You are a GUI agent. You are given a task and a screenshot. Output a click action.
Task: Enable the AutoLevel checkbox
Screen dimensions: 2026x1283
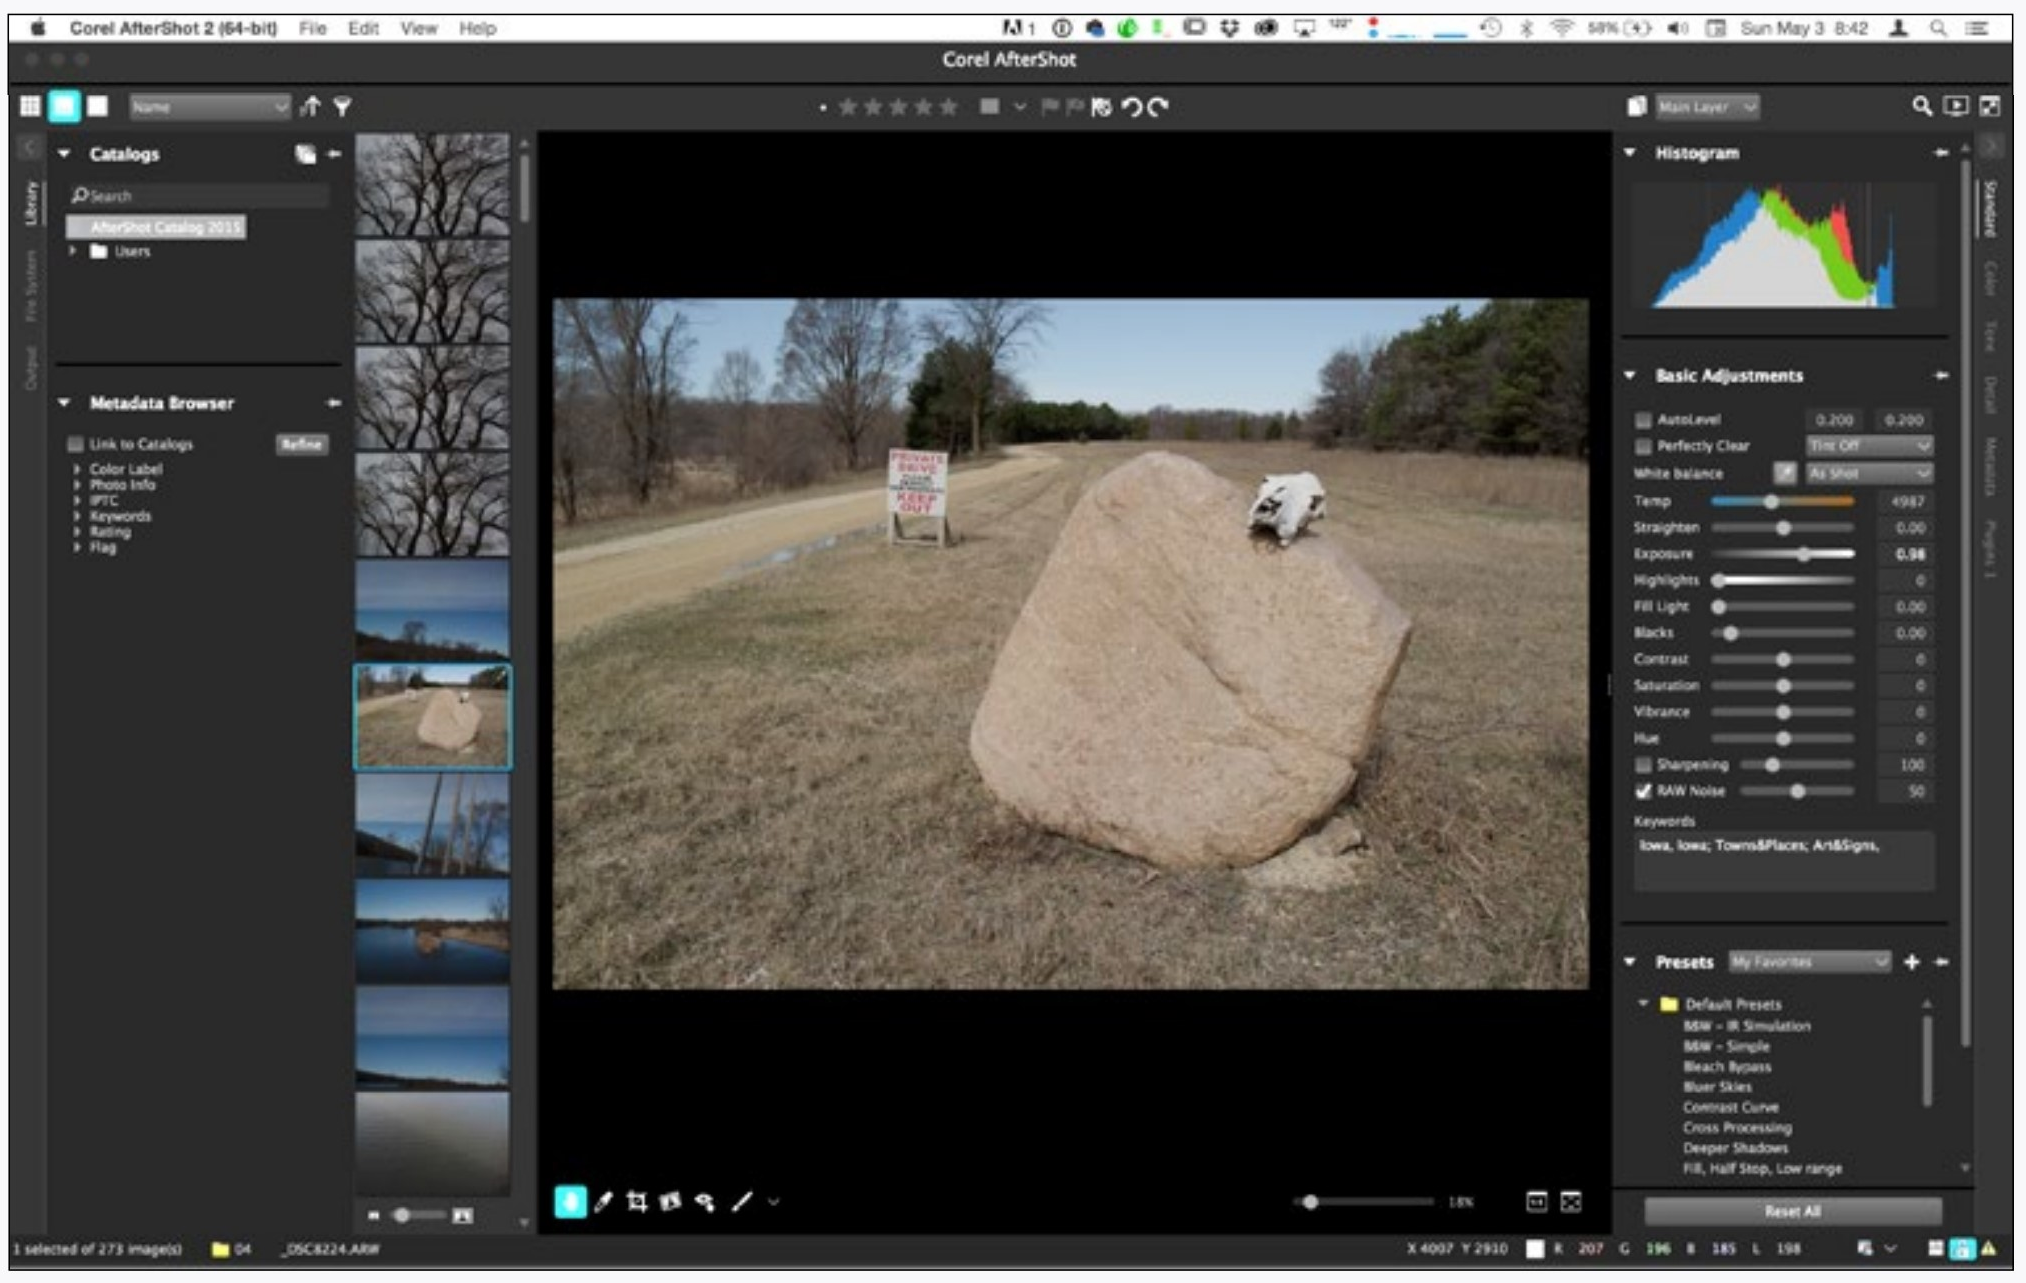(x=1643, y=419)
